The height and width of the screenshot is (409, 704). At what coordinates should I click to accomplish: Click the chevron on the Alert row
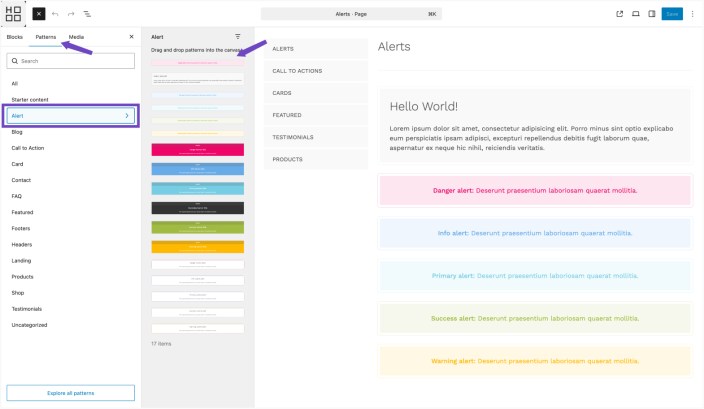(127, 116)
